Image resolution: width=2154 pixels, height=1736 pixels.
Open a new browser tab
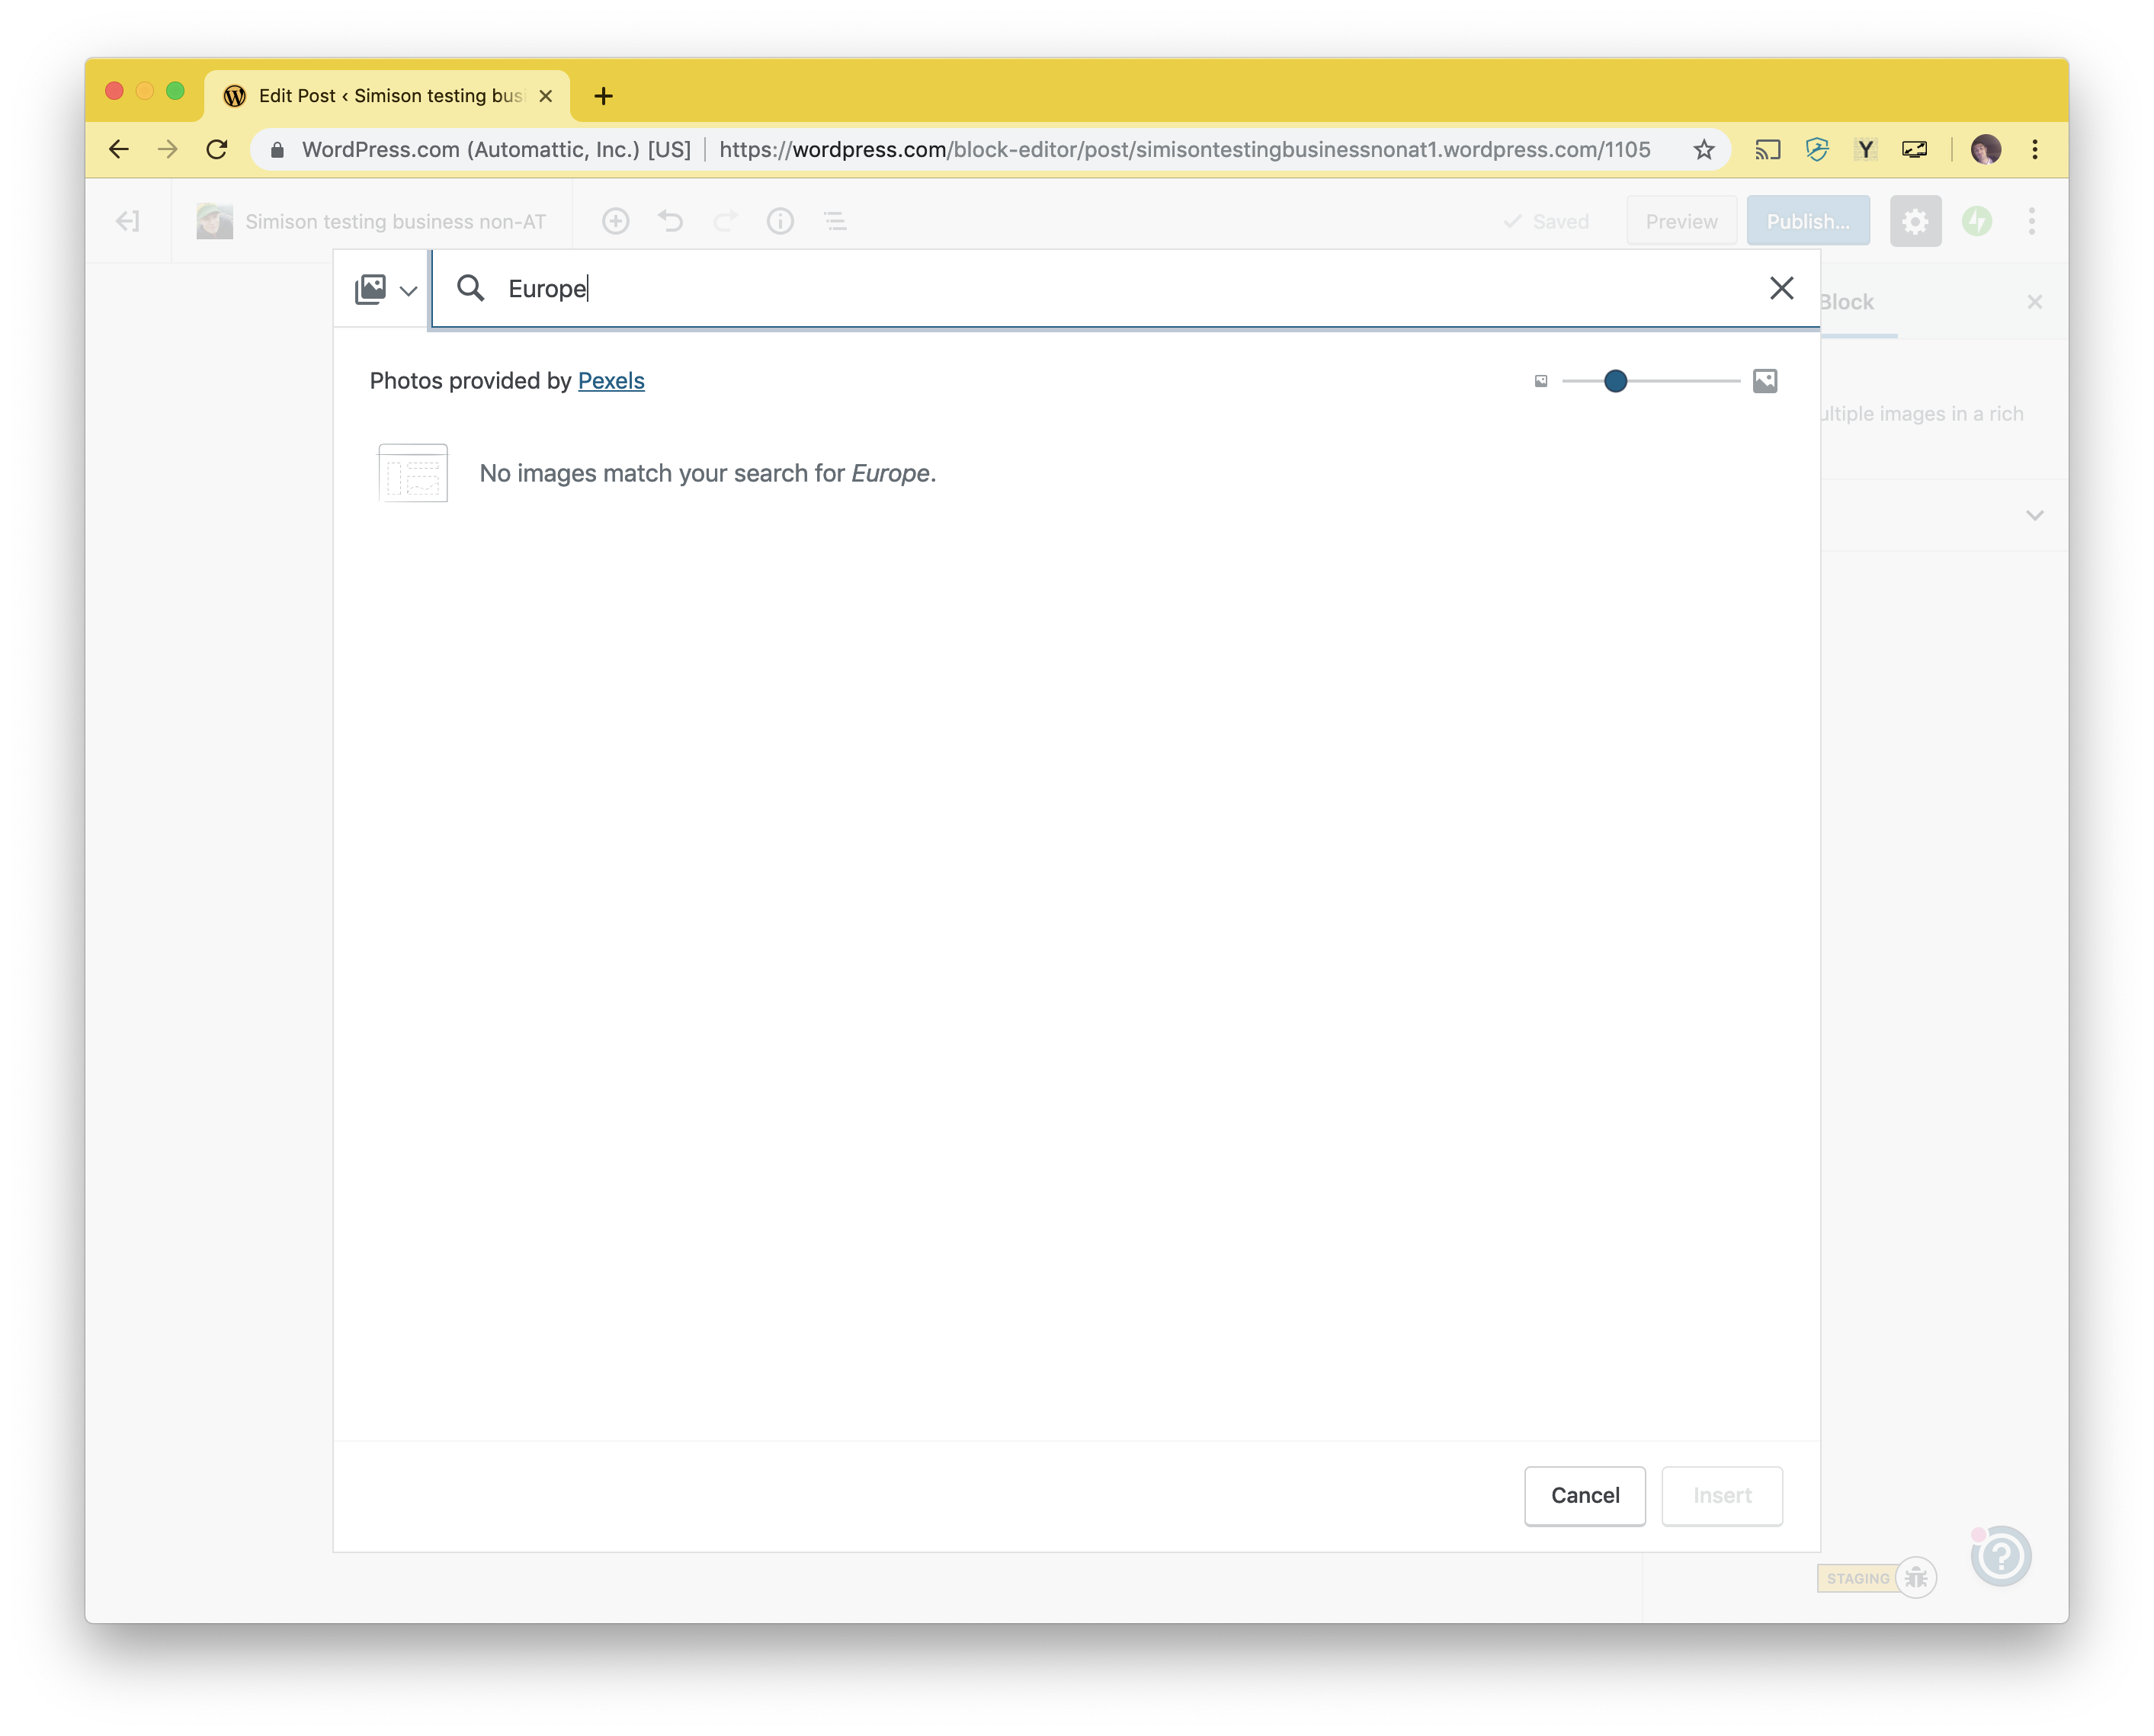pos(603,96)
